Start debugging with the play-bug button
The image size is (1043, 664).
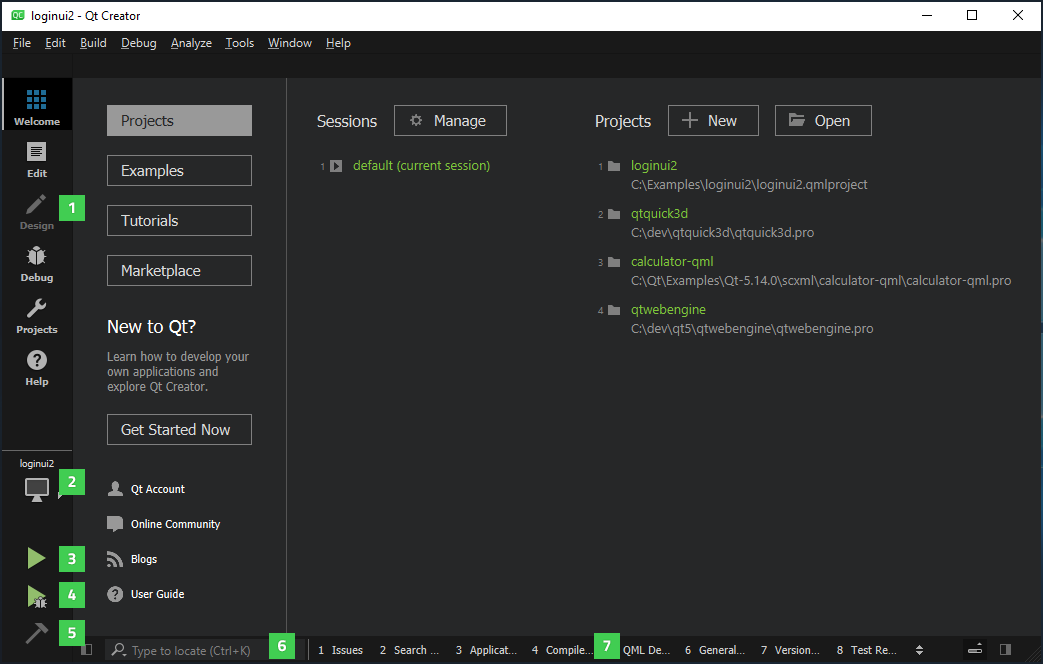(37, 596)
